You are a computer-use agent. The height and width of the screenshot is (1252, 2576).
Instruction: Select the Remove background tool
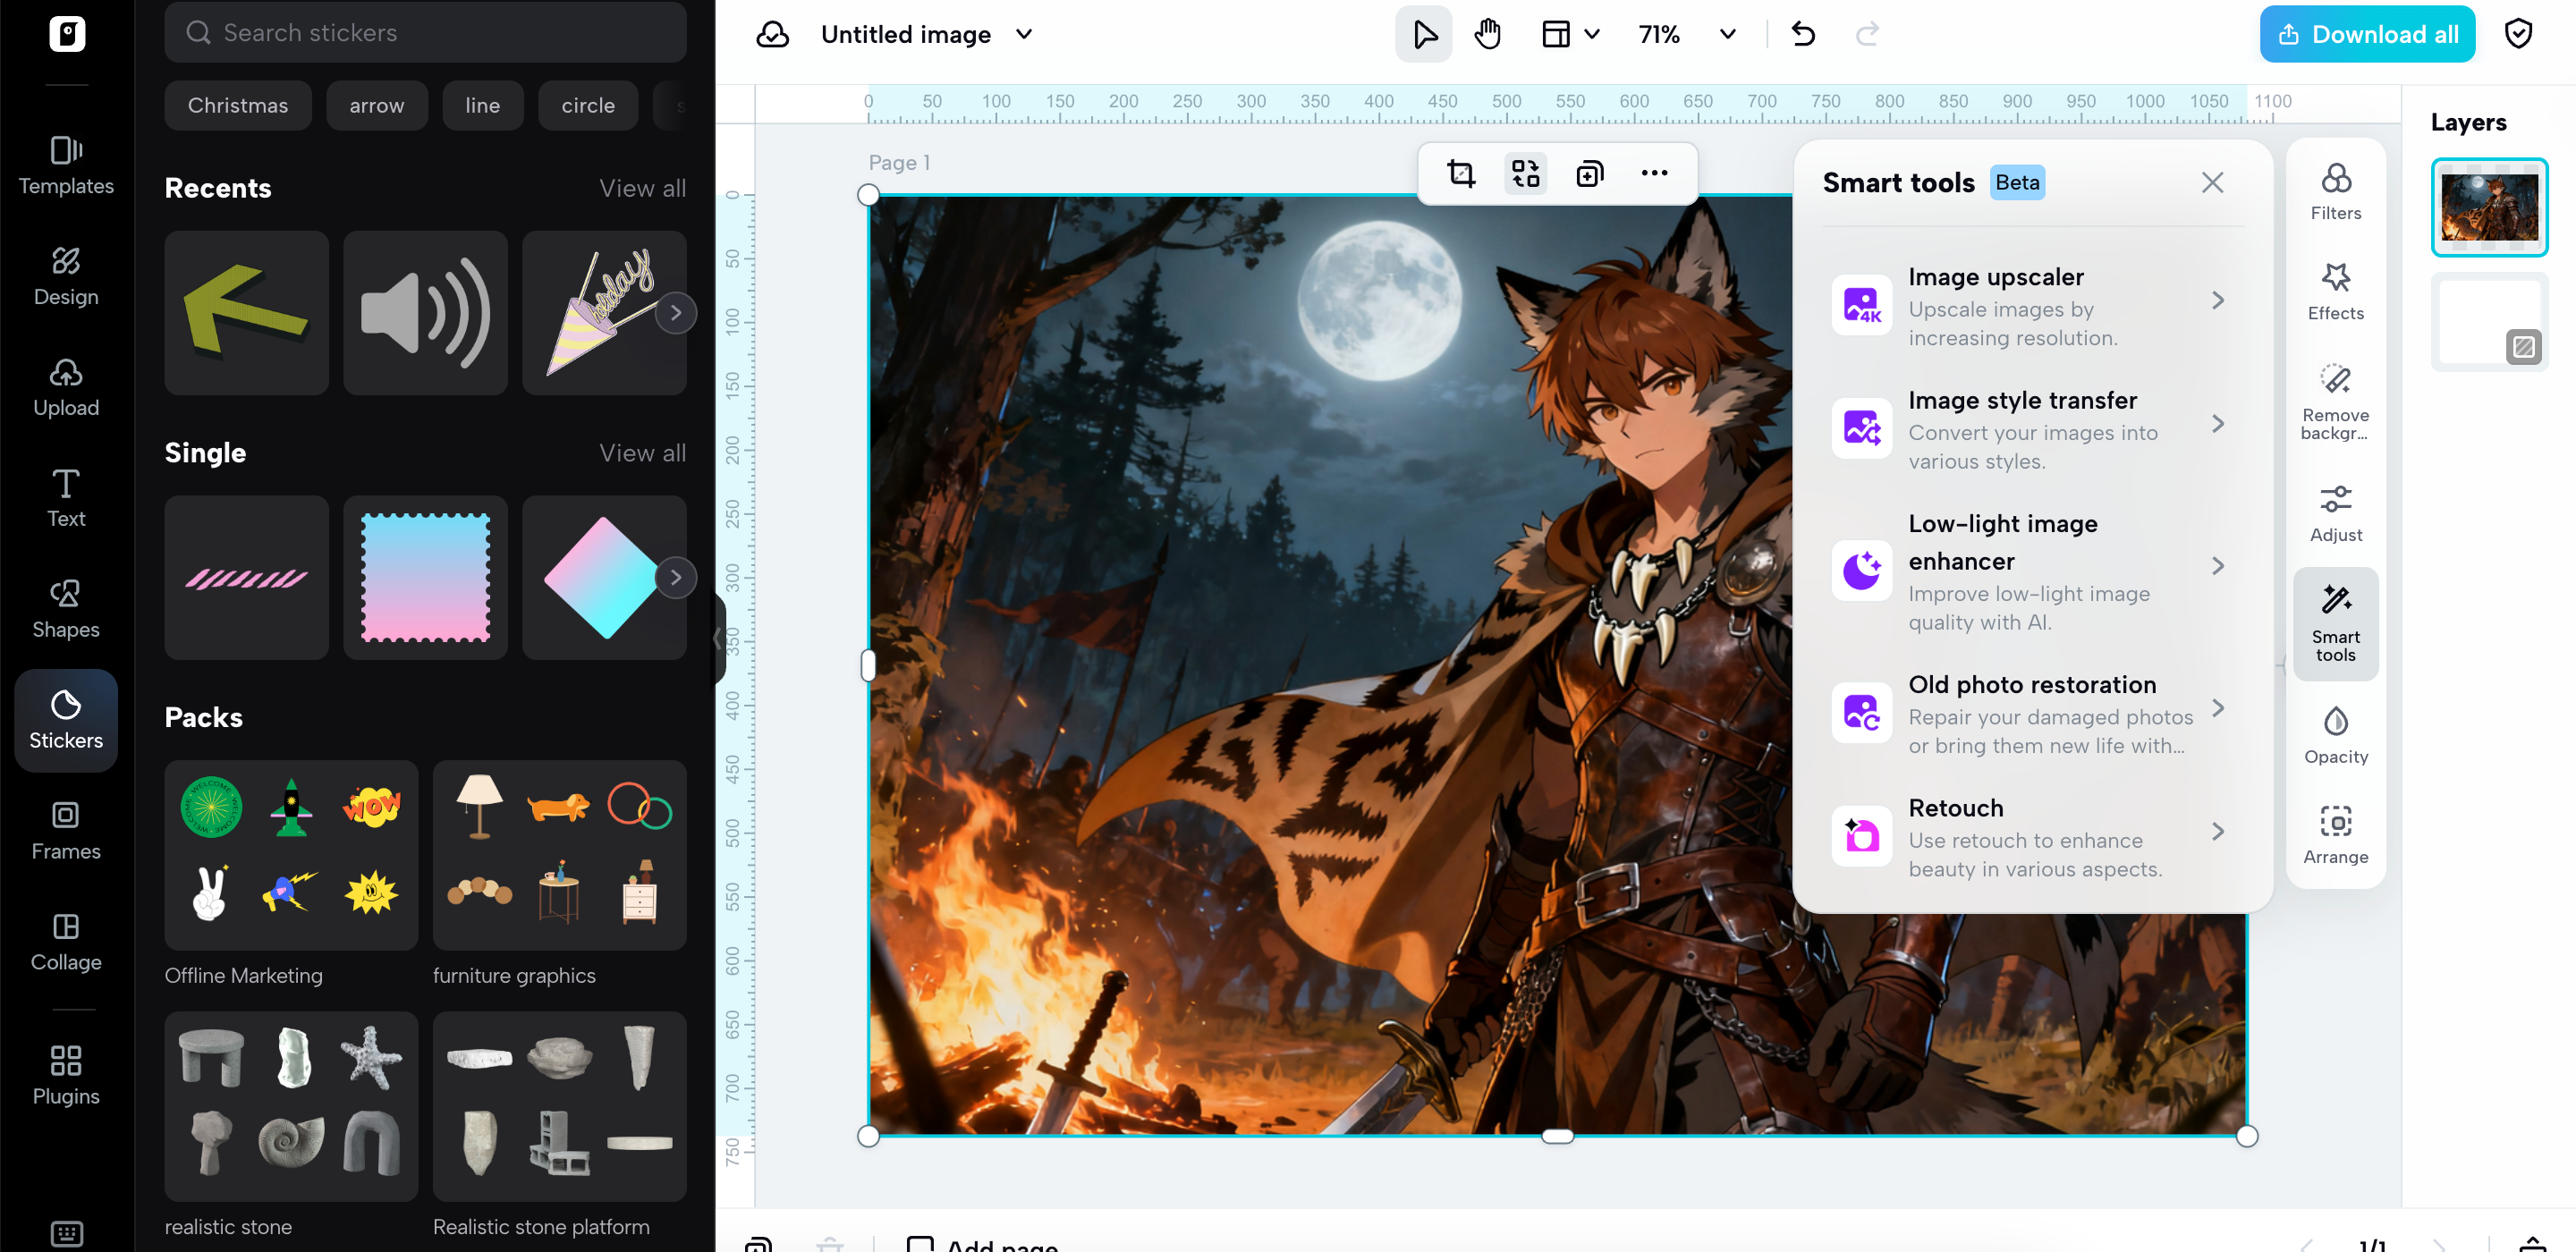point(2335,398)
